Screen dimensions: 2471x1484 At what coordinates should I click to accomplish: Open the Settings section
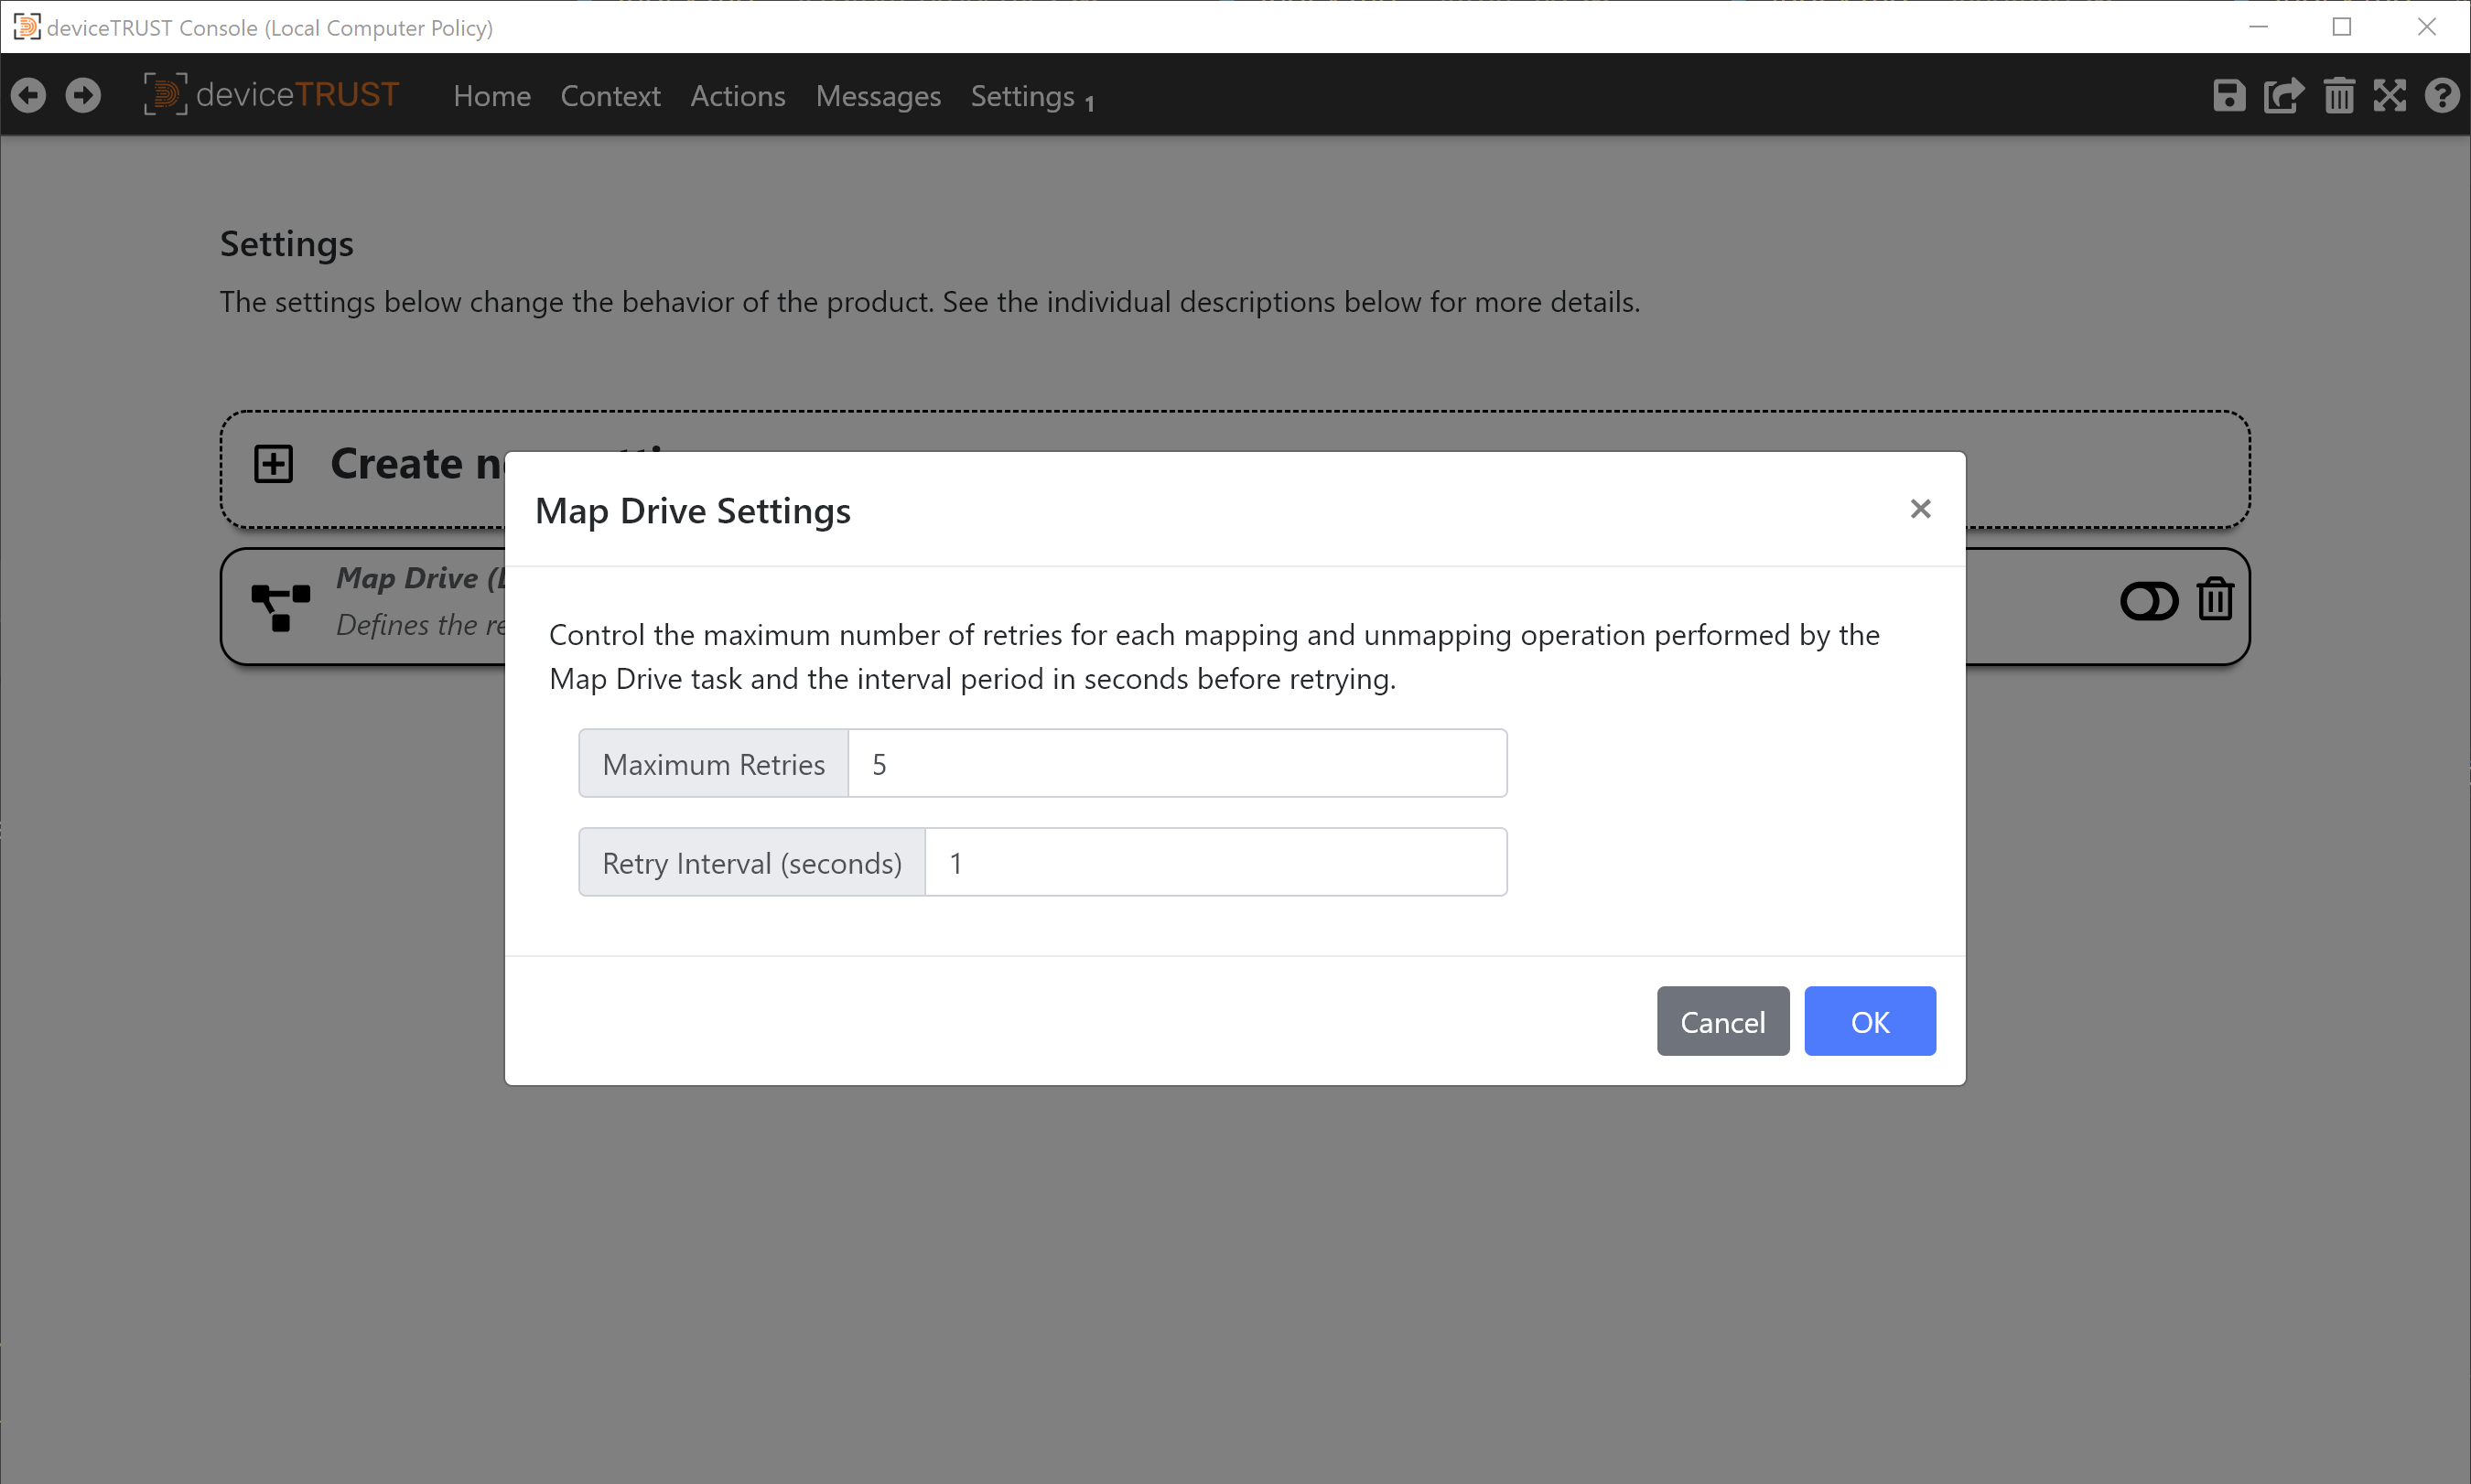click(x=1023, y=96)
